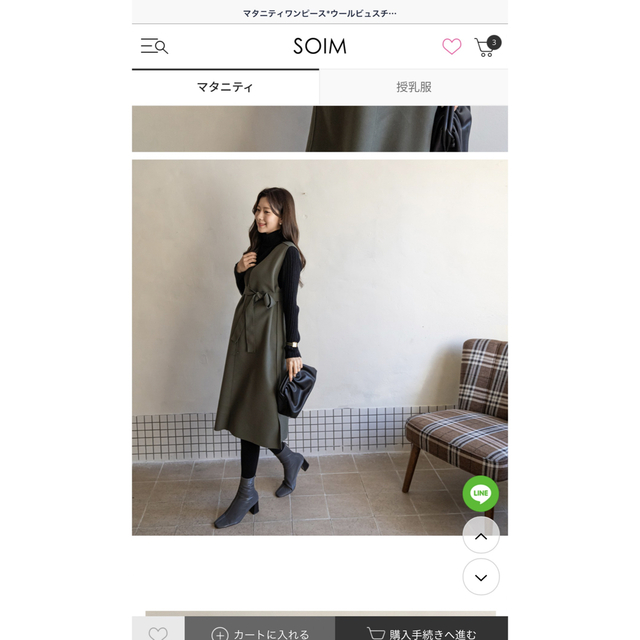Image resolution: width=640 pixels, height=640 pixels.
Task: Switch to the マタニティ tab
Action: pyautogui.click(x=225, y=87)
